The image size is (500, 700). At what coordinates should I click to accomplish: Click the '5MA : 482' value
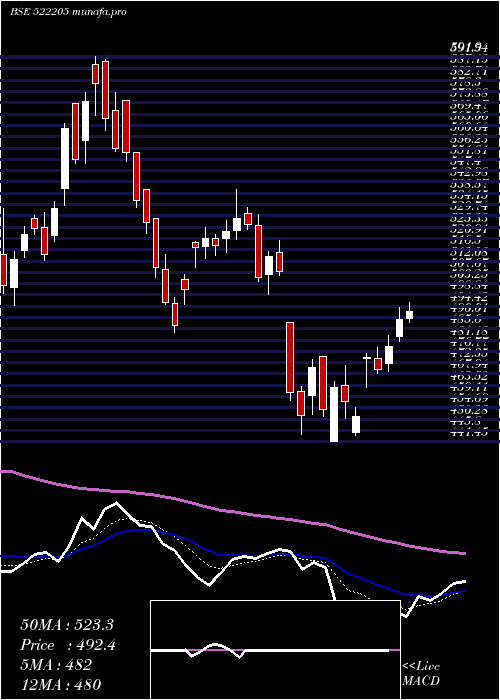click(x=56, y=665)
